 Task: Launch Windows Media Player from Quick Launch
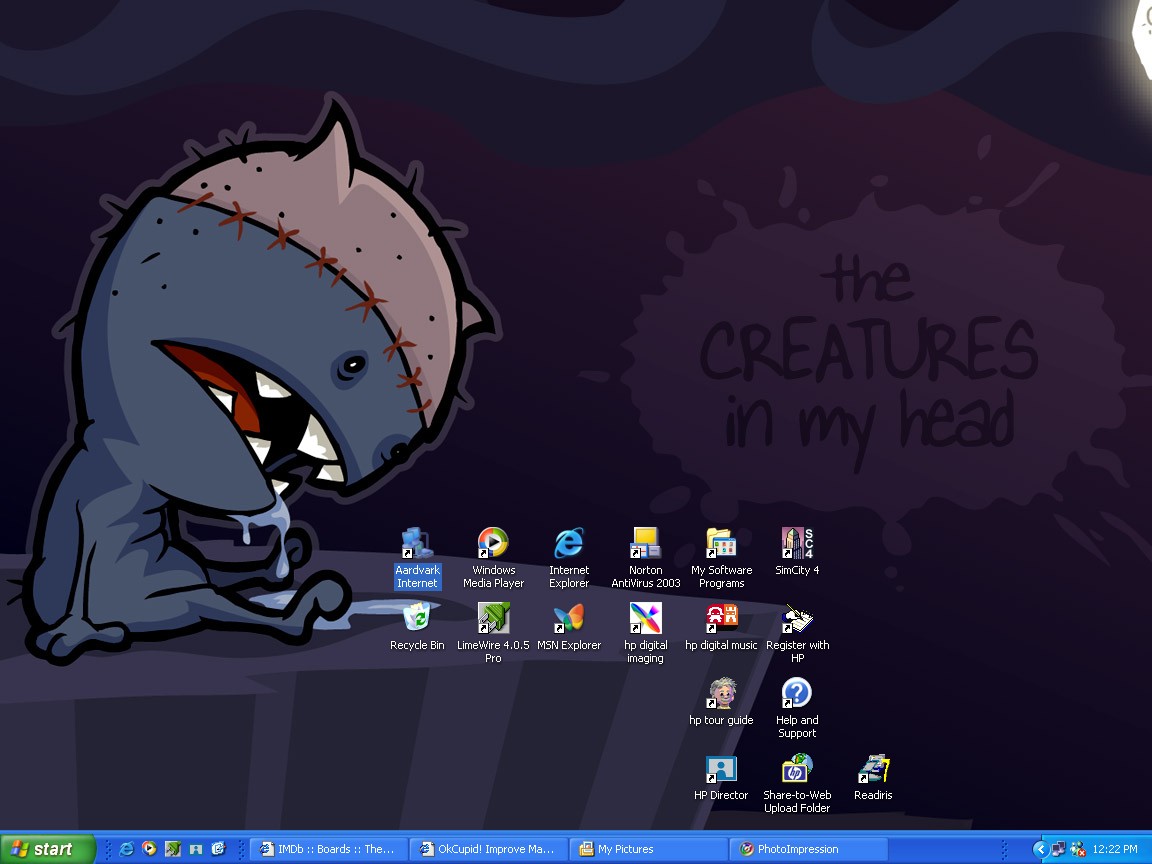point(149,849)
